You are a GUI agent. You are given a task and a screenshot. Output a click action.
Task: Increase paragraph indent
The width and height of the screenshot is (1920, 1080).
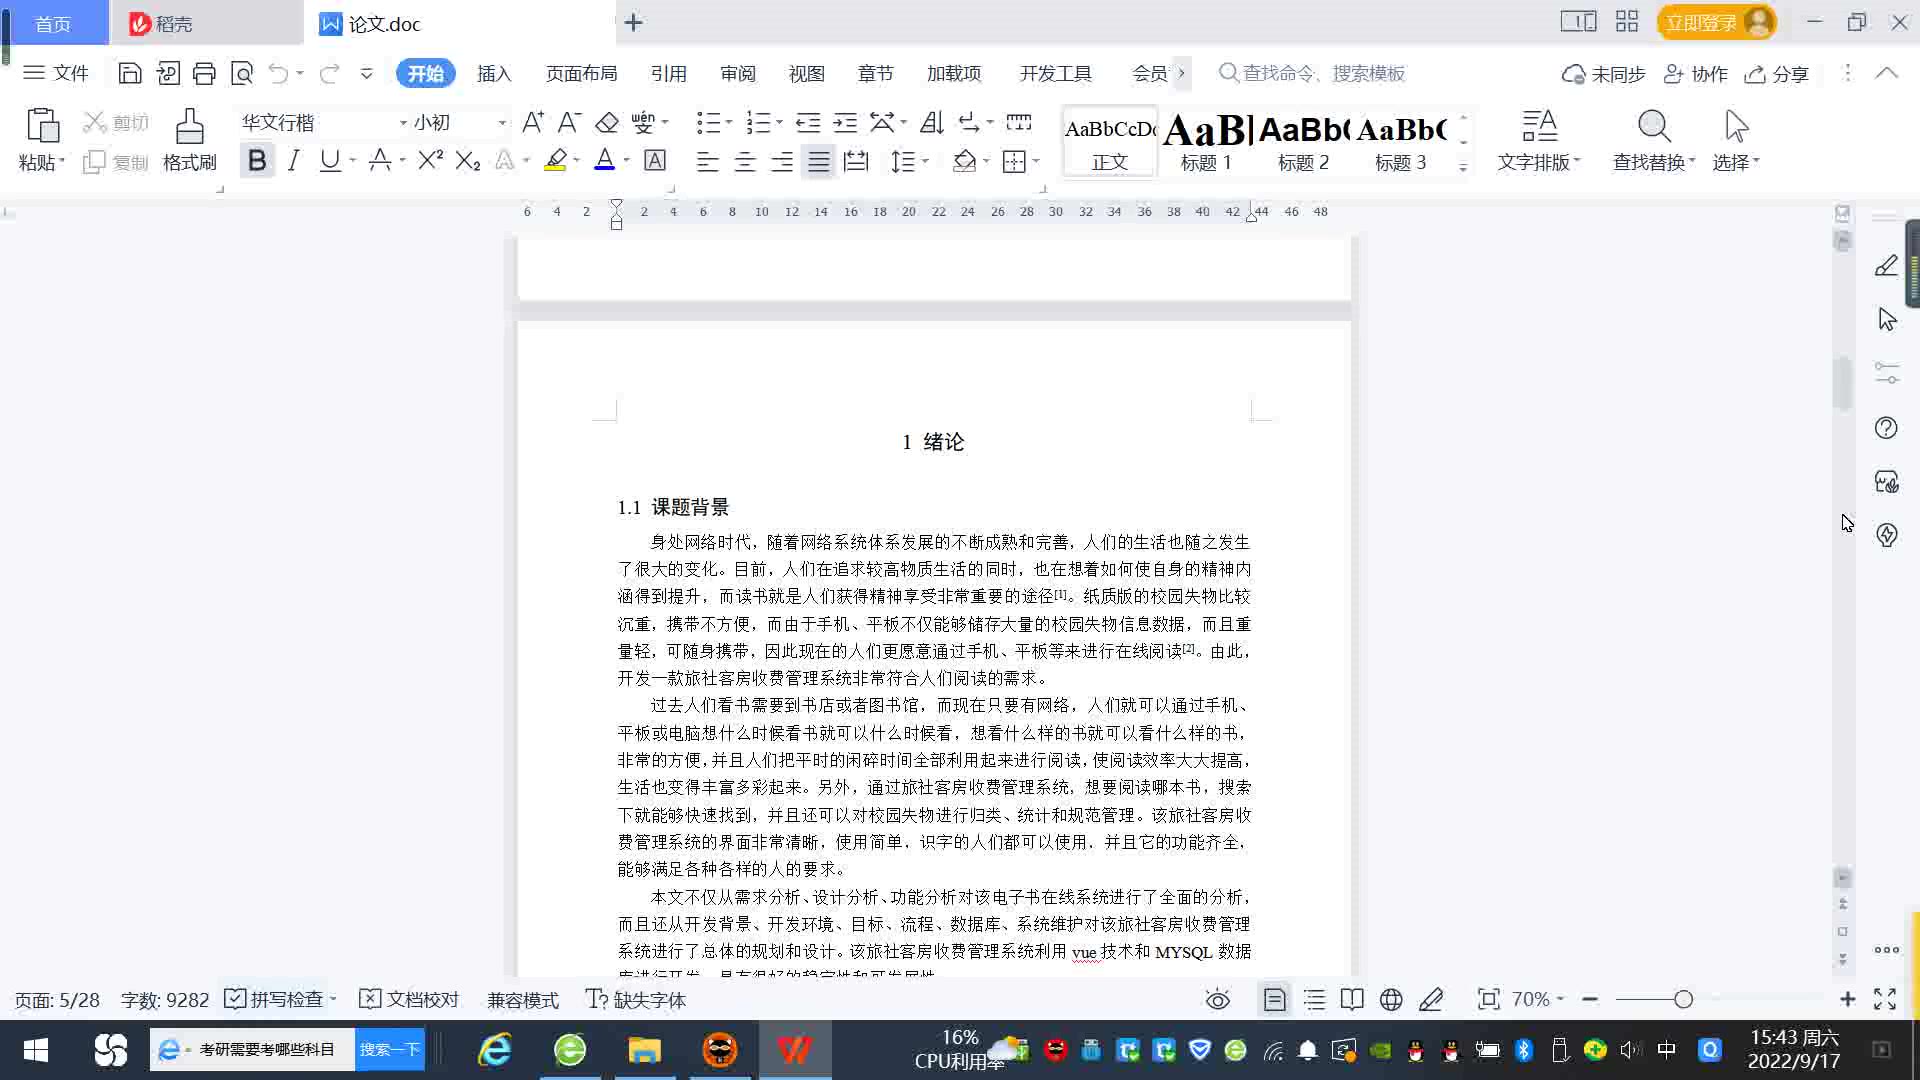(845, 122)
